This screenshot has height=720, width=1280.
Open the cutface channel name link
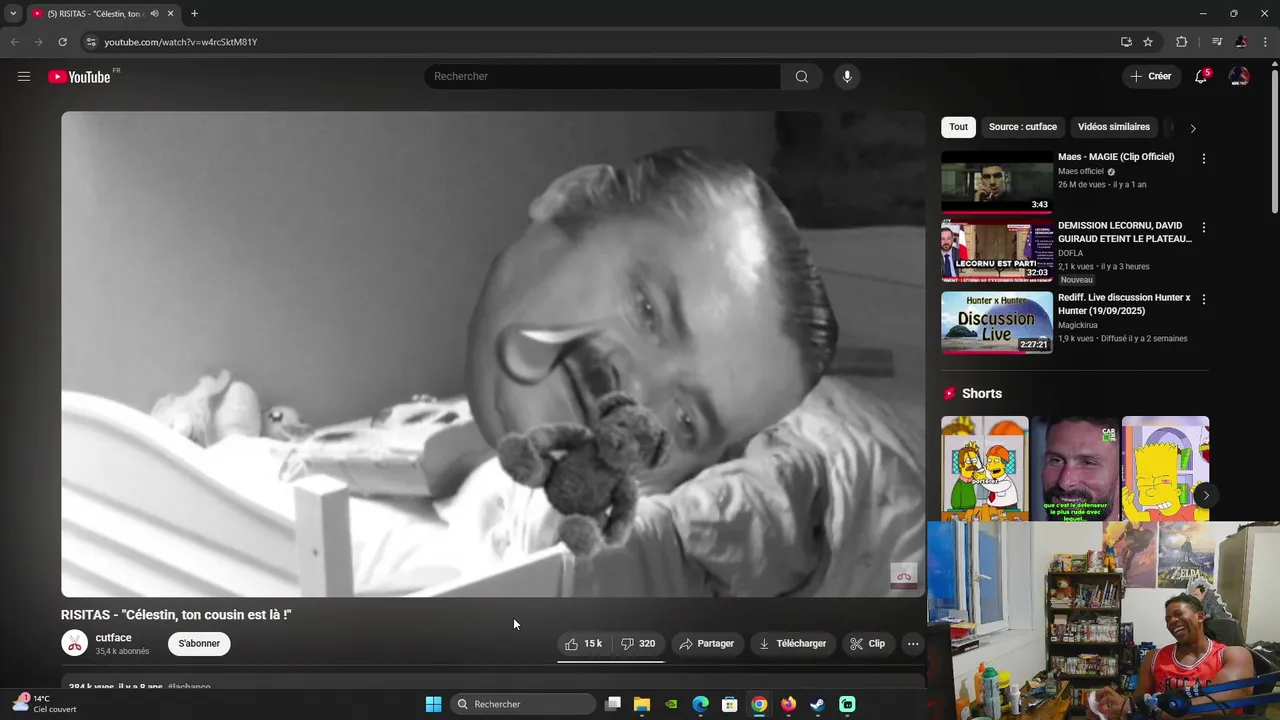coord(113,637)
